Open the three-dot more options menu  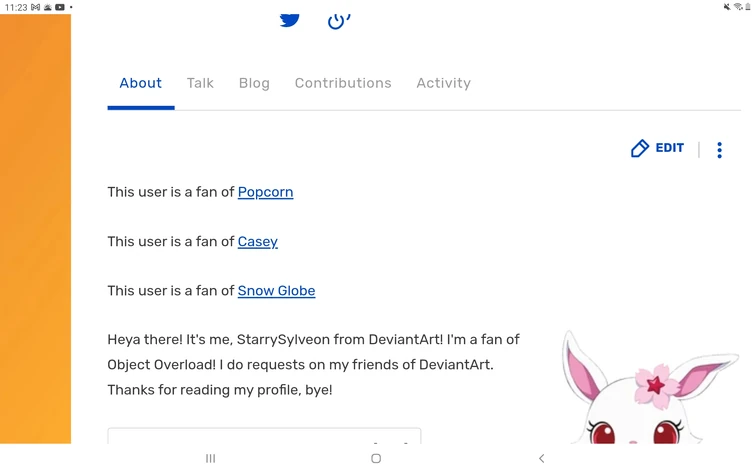tap(719, 150)
